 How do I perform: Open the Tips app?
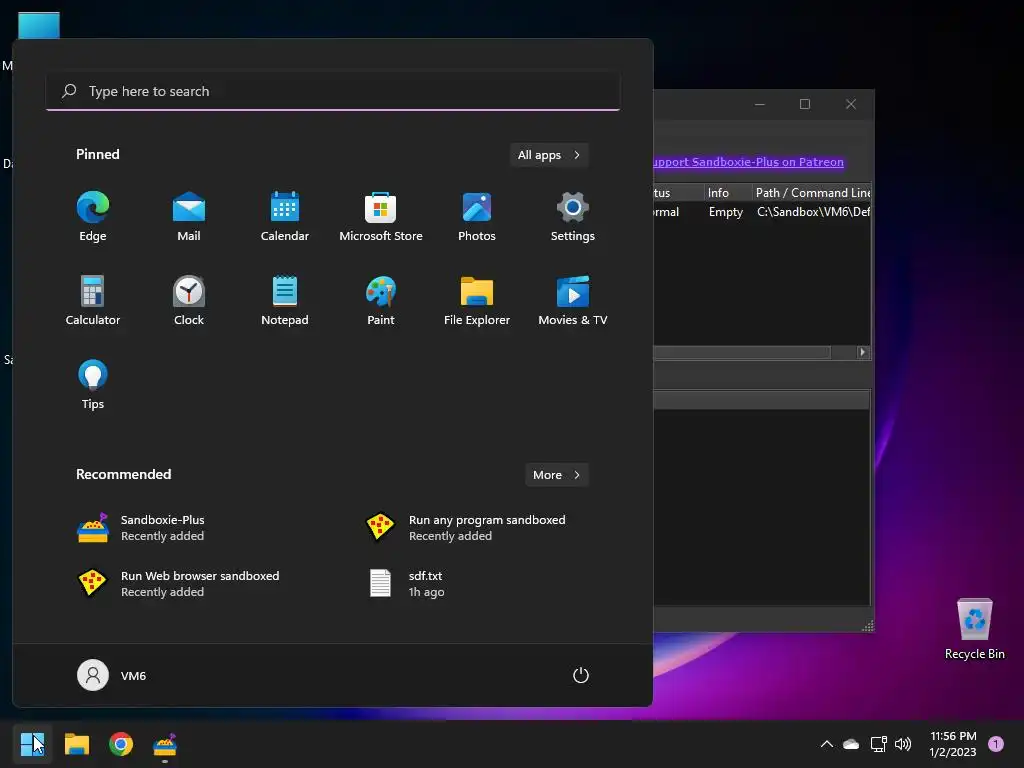pyautogui.click(x=93, y=385)
